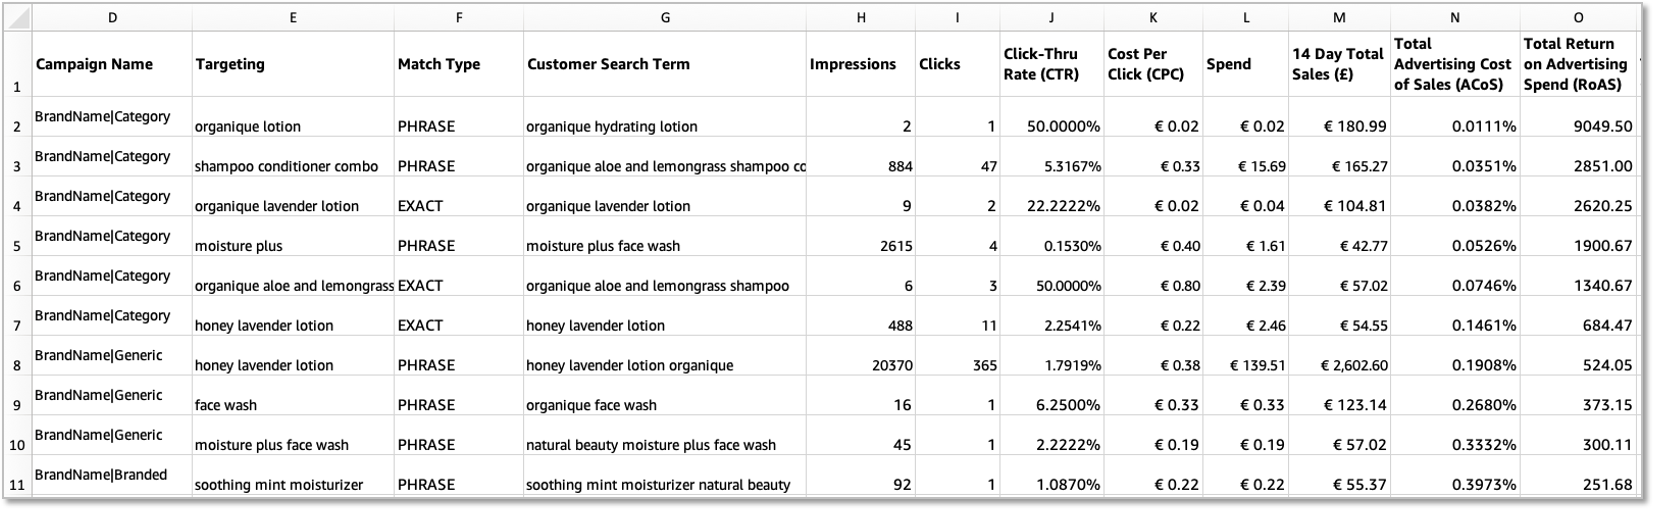Viewport: 1654px width, 510px height.
Task: Select column J header
Action: click(1051, 17)
